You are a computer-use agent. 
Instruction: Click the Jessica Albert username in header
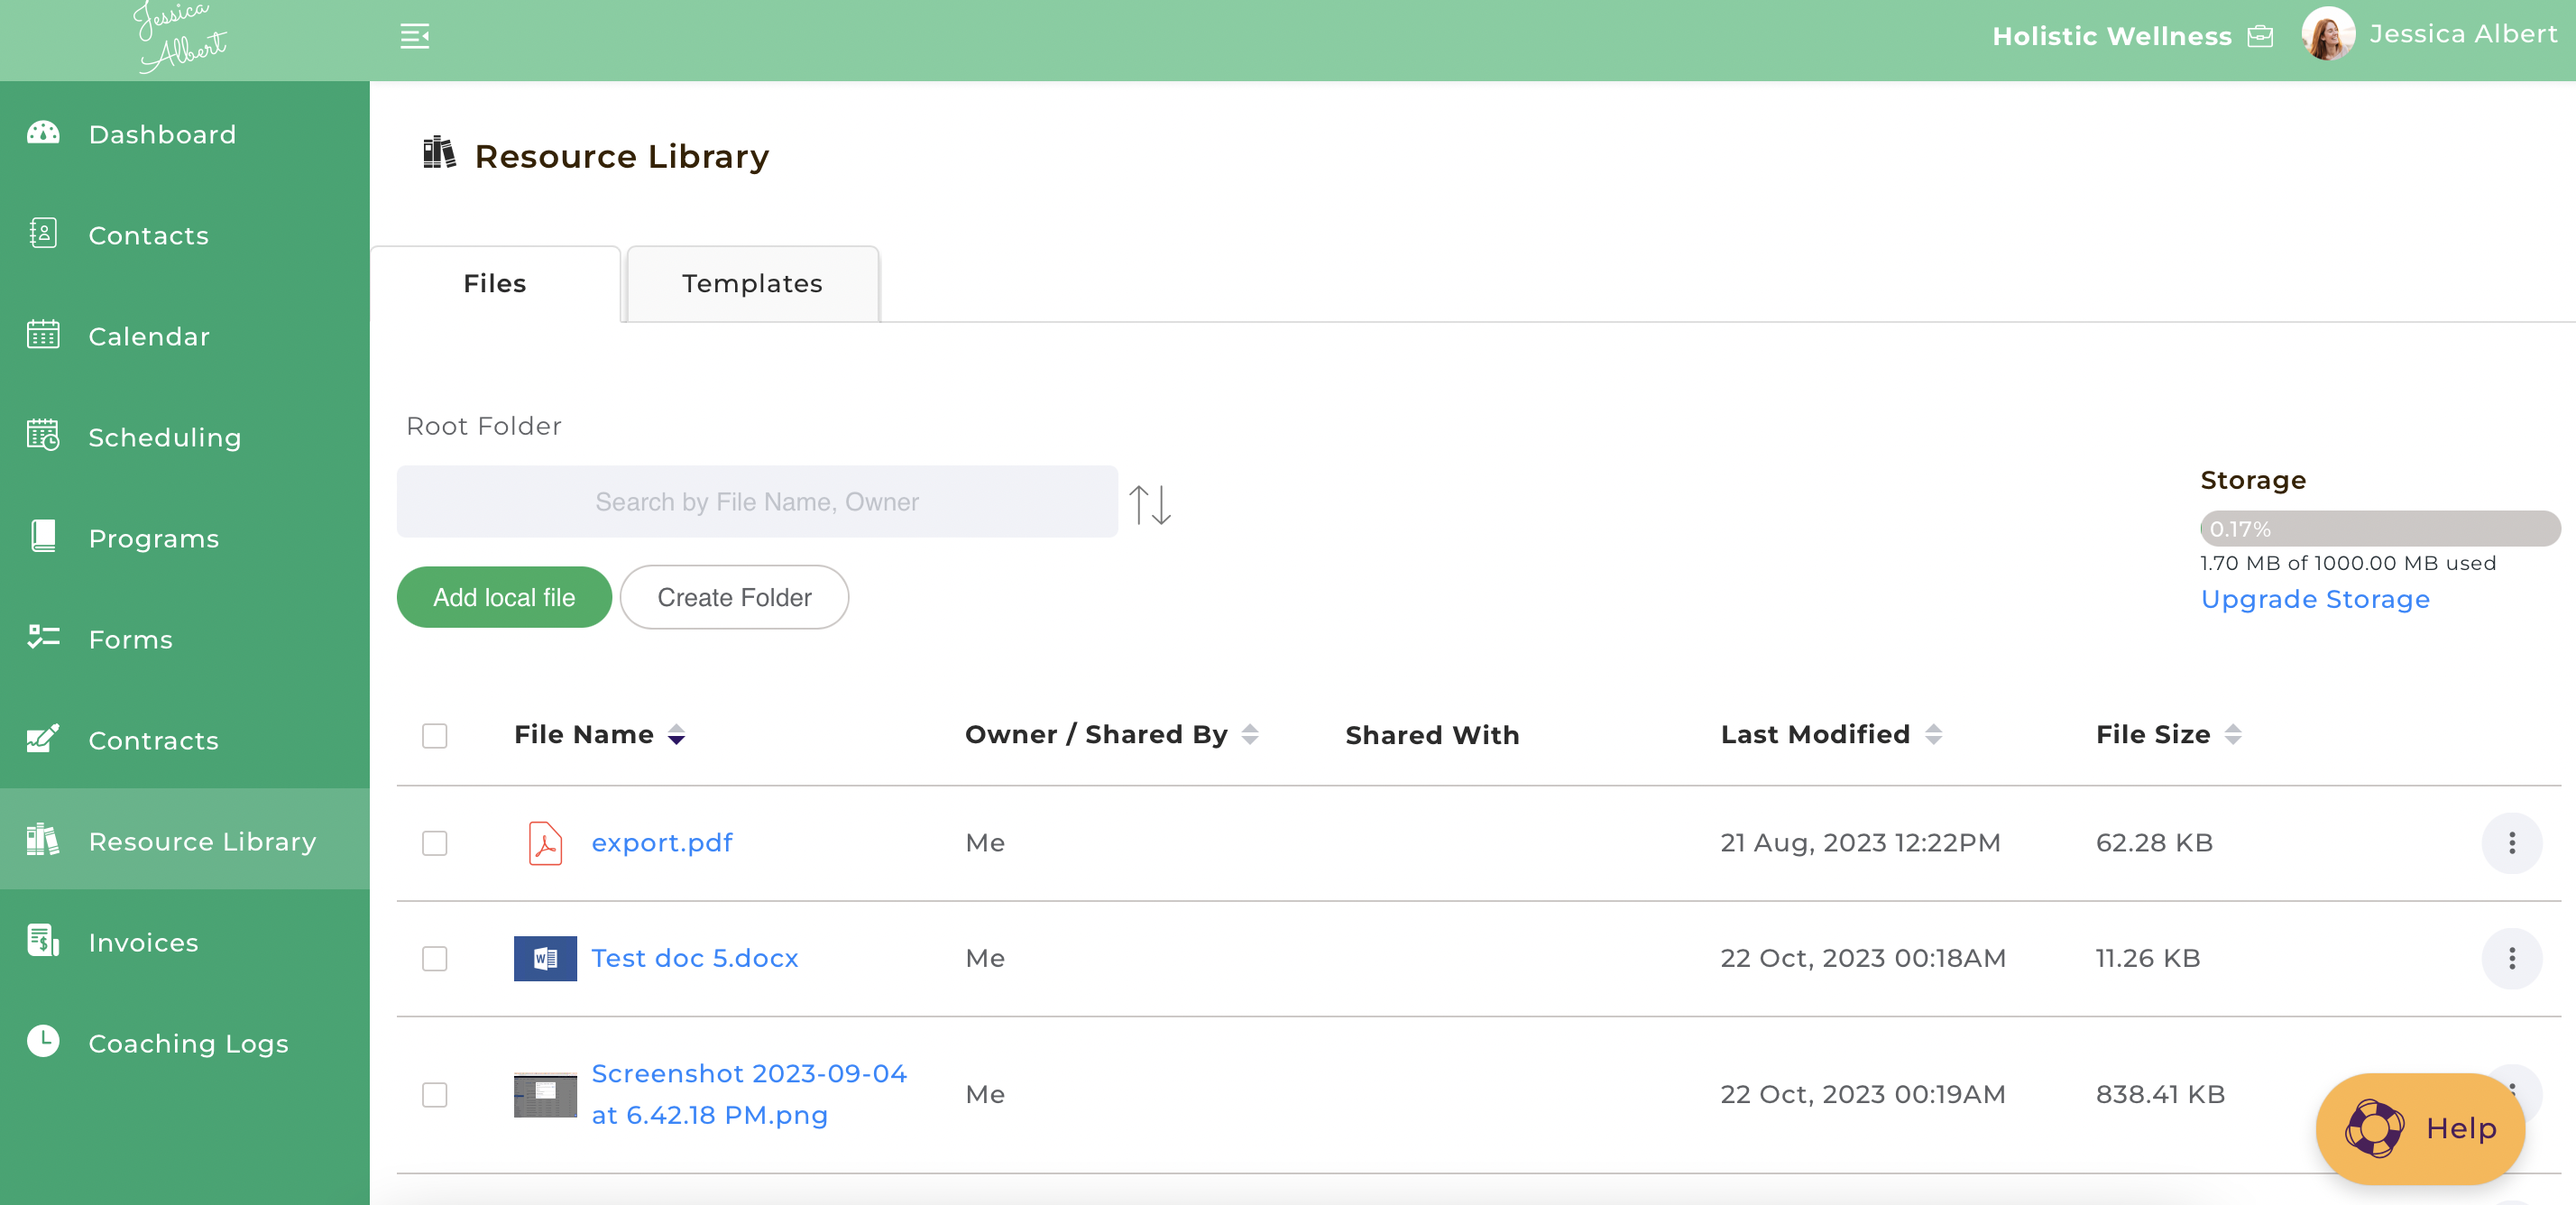(x=2462, y=34)
